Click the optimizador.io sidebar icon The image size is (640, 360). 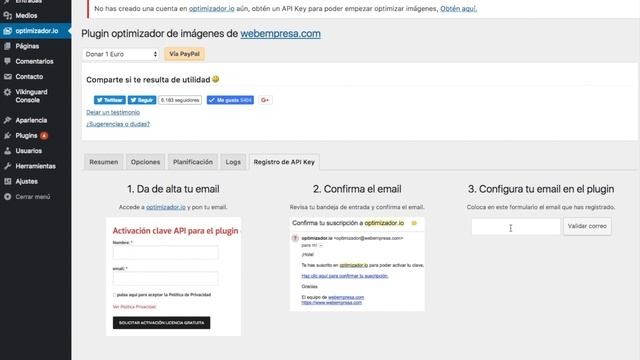pos(7,31)
